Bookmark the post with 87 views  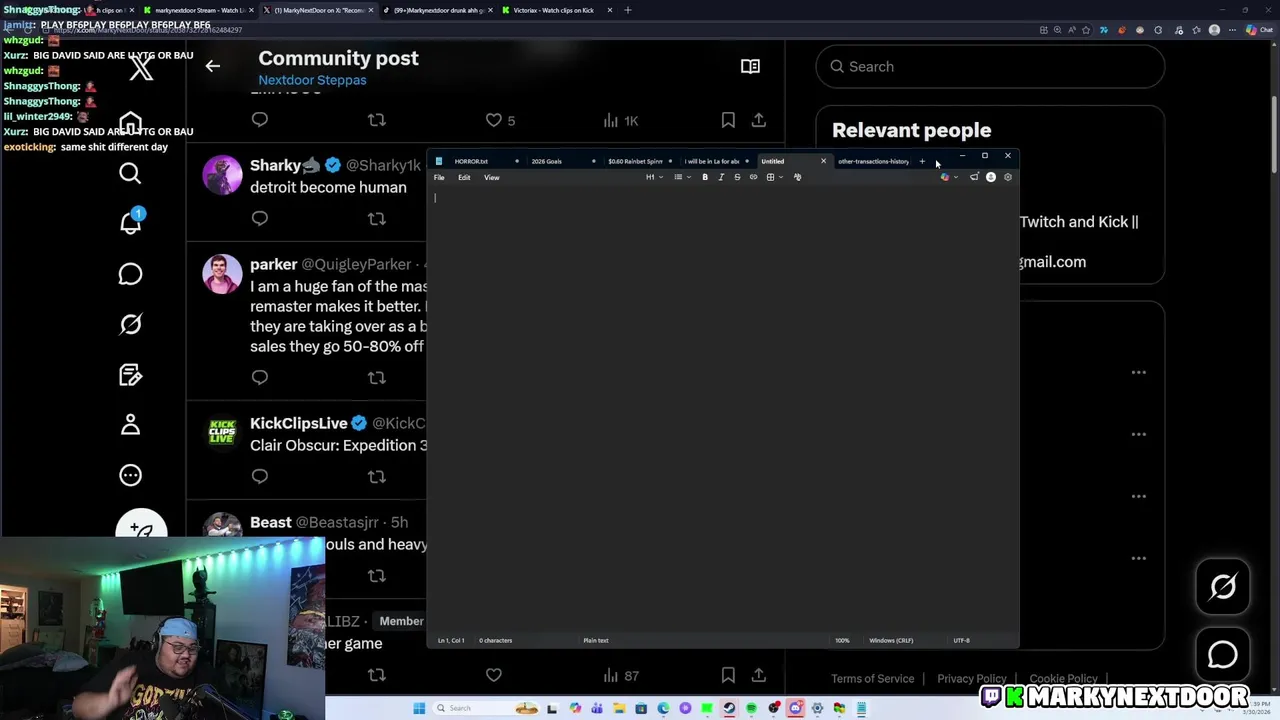728,676
